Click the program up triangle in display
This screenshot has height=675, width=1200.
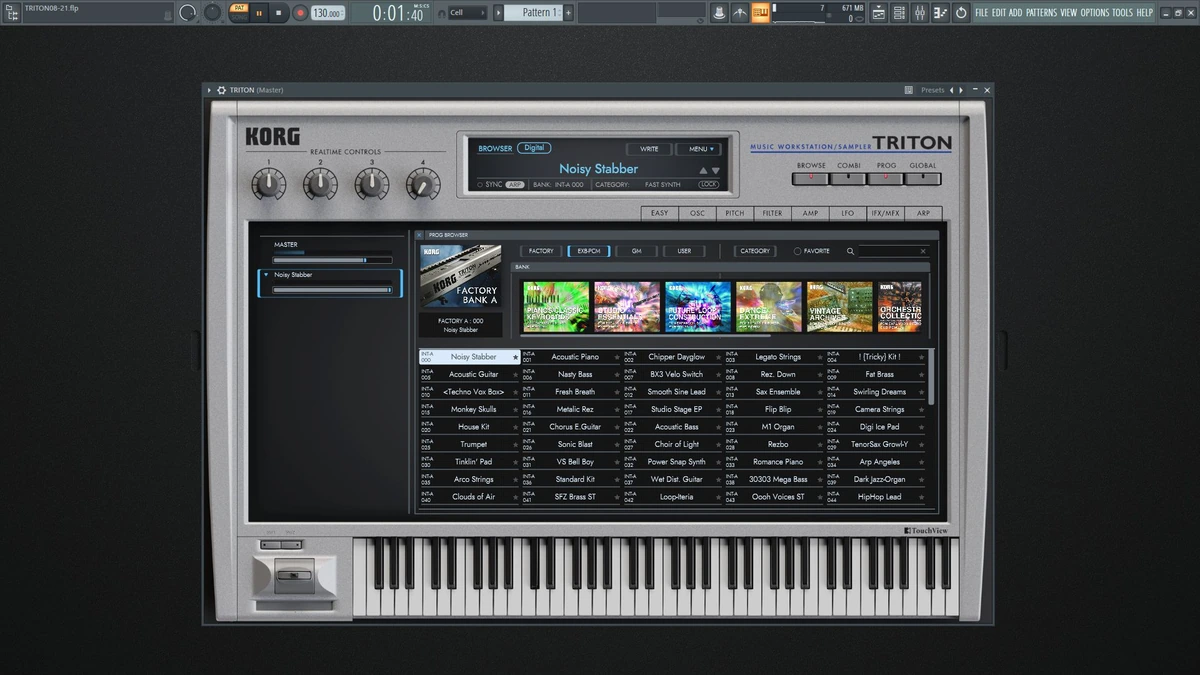pos(703,171)
